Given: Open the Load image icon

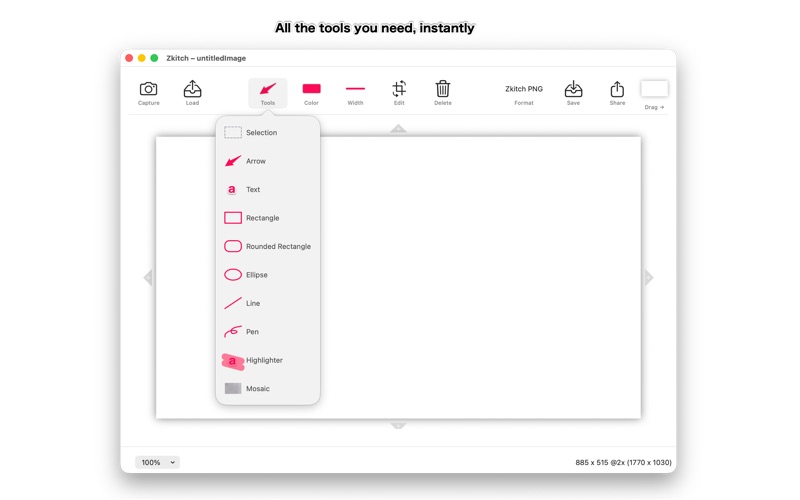Looking at the screenshot, I should tap(192, 89).
